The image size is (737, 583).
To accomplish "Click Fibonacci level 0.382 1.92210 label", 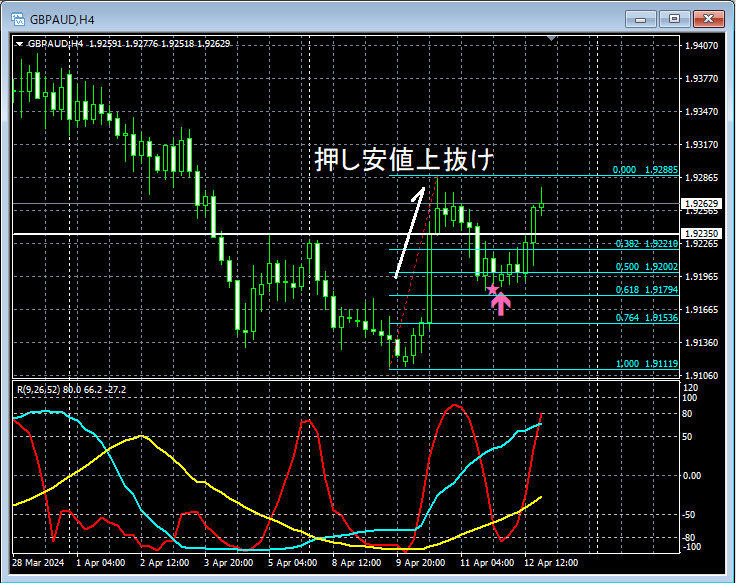I will [x=647, y=244].
